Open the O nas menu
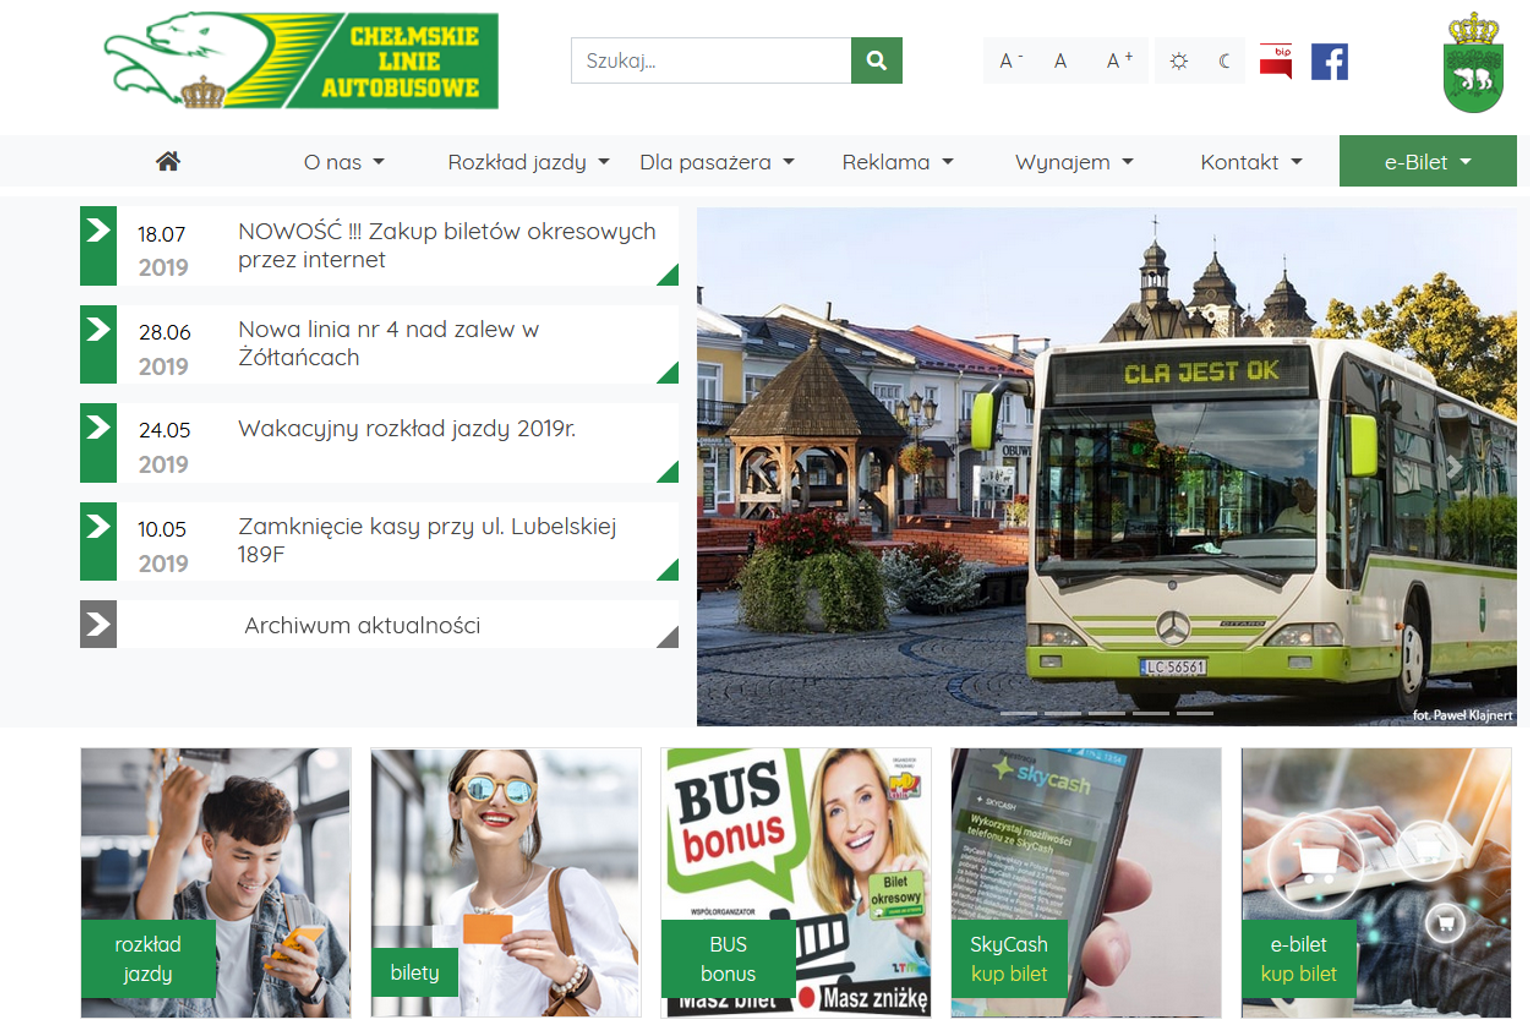 [344, 162]
